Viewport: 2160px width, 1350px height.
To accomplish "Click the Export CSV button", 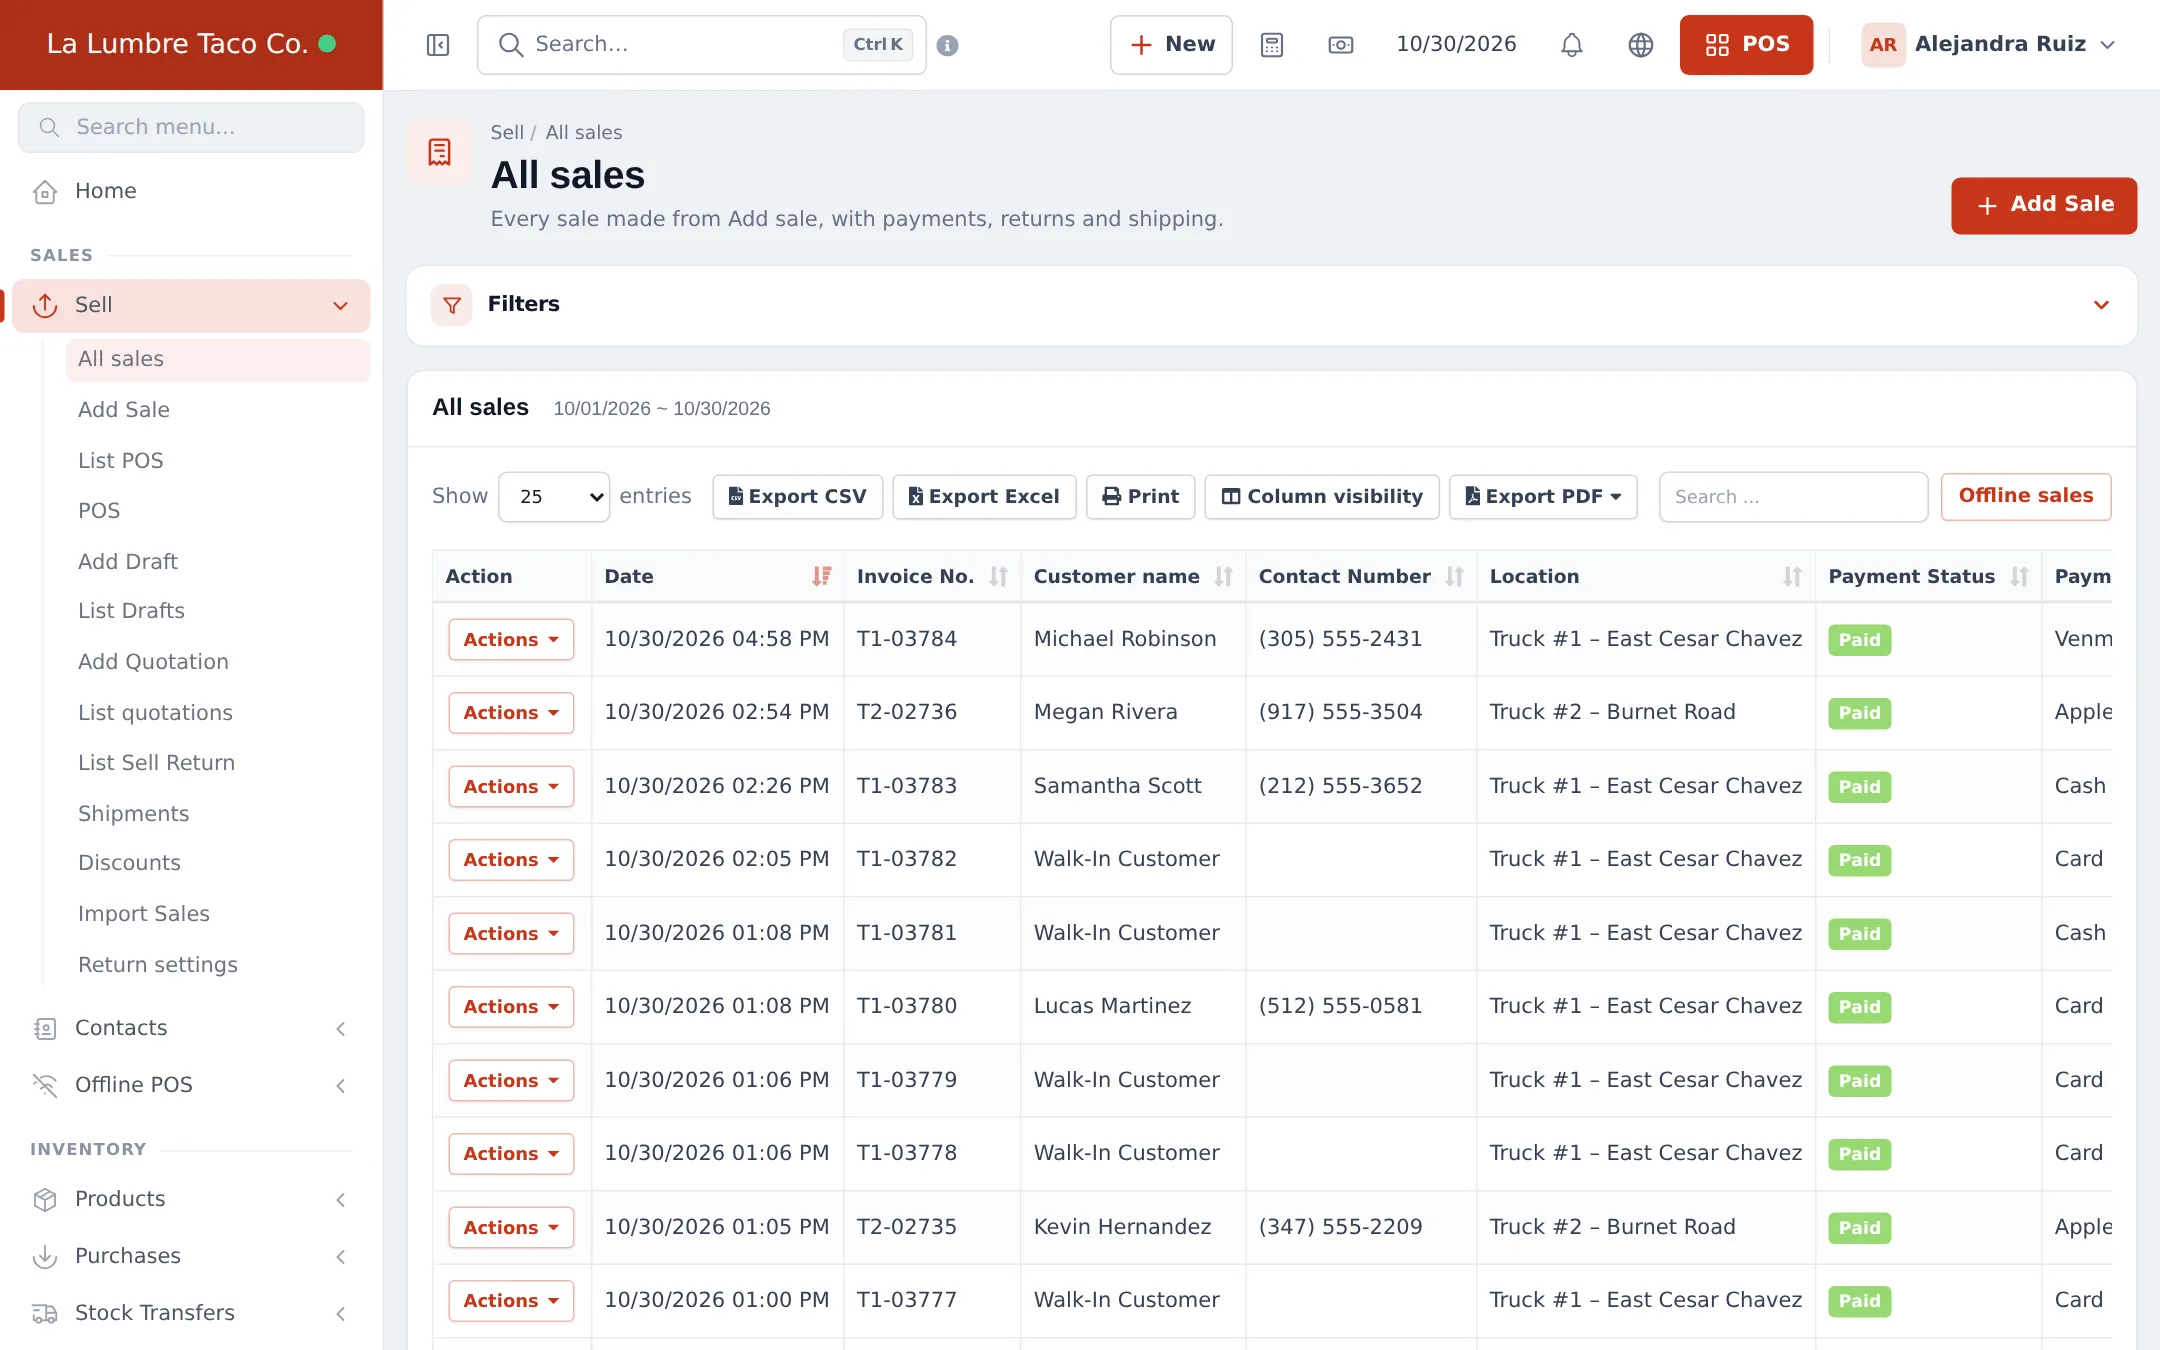I will 797,496.
